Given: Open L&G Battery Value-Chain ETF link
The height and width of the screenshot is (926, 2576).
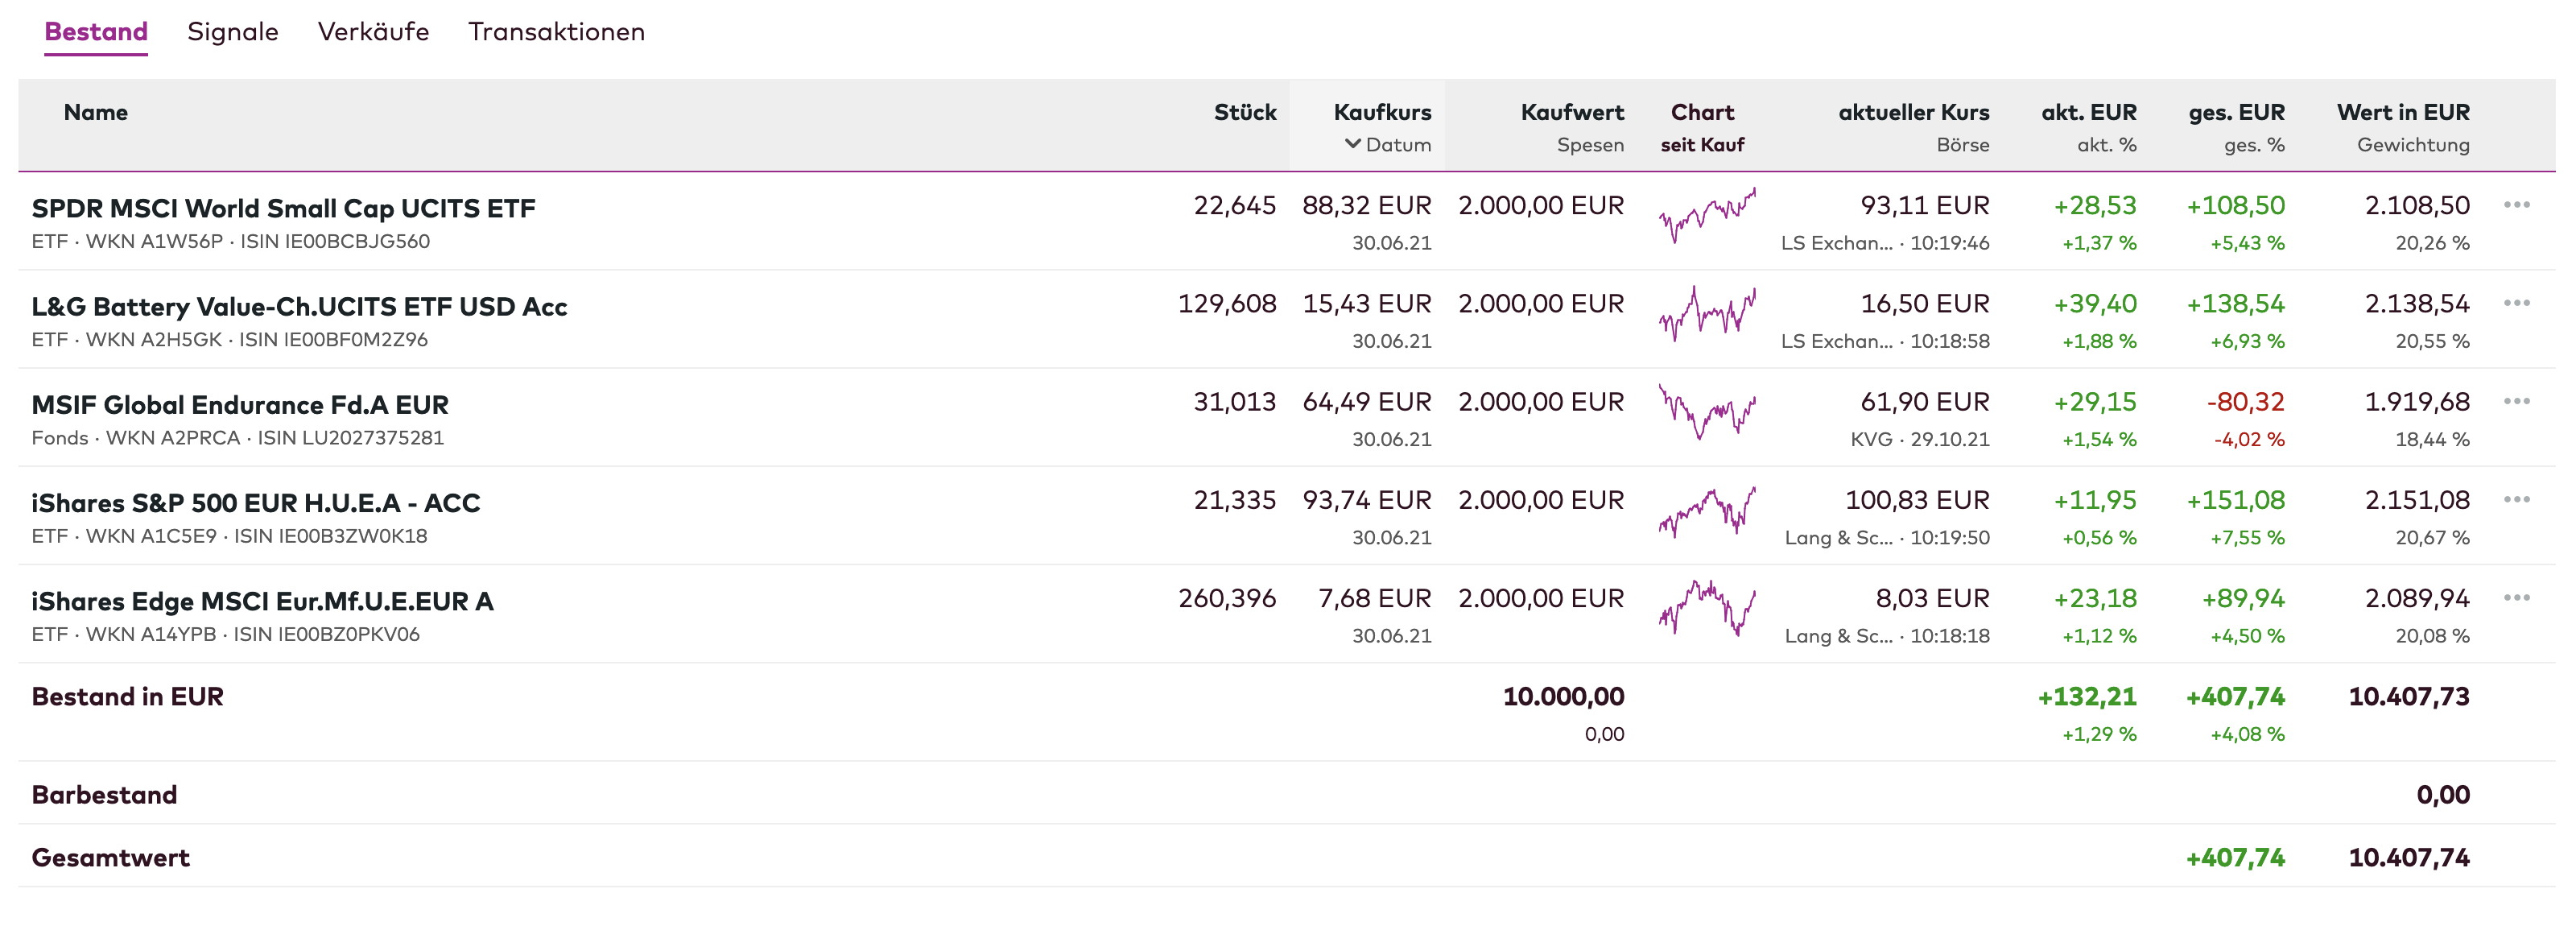Looking at the screenshot, I should pos(299,306).
